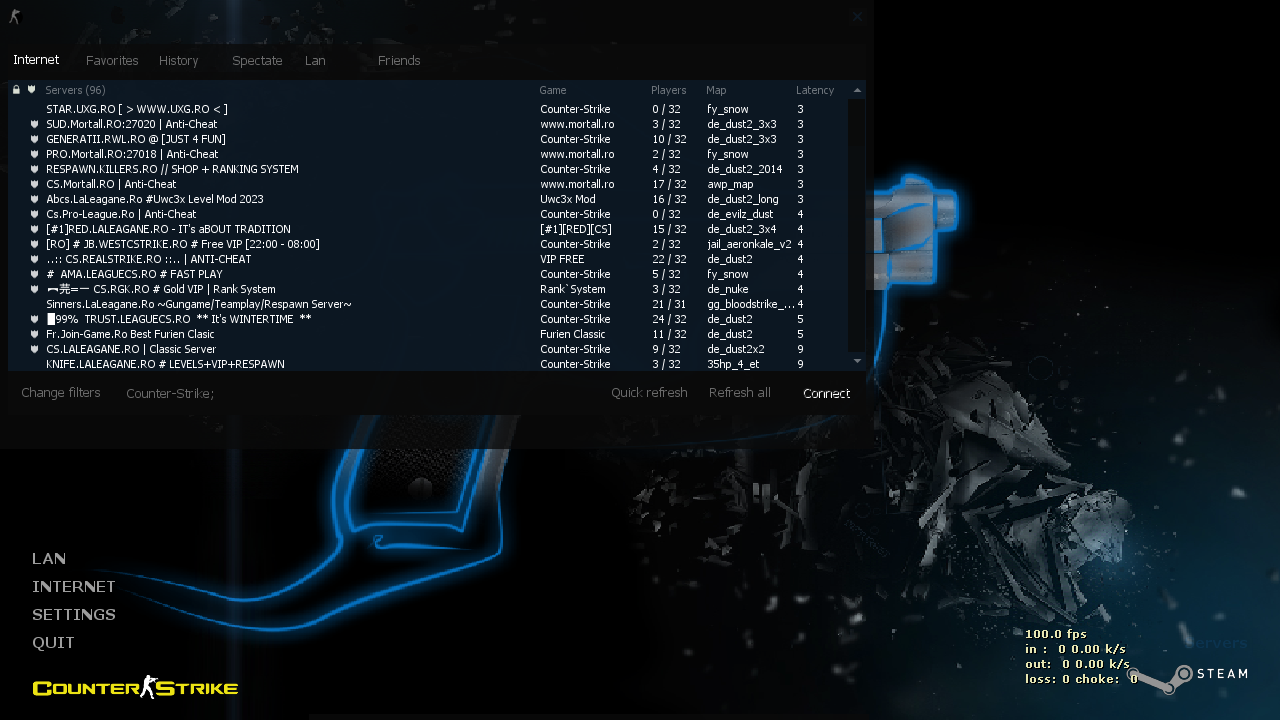Sort servers by the Map column
The height and width of the screenshot is (720, 1280).
716,90
